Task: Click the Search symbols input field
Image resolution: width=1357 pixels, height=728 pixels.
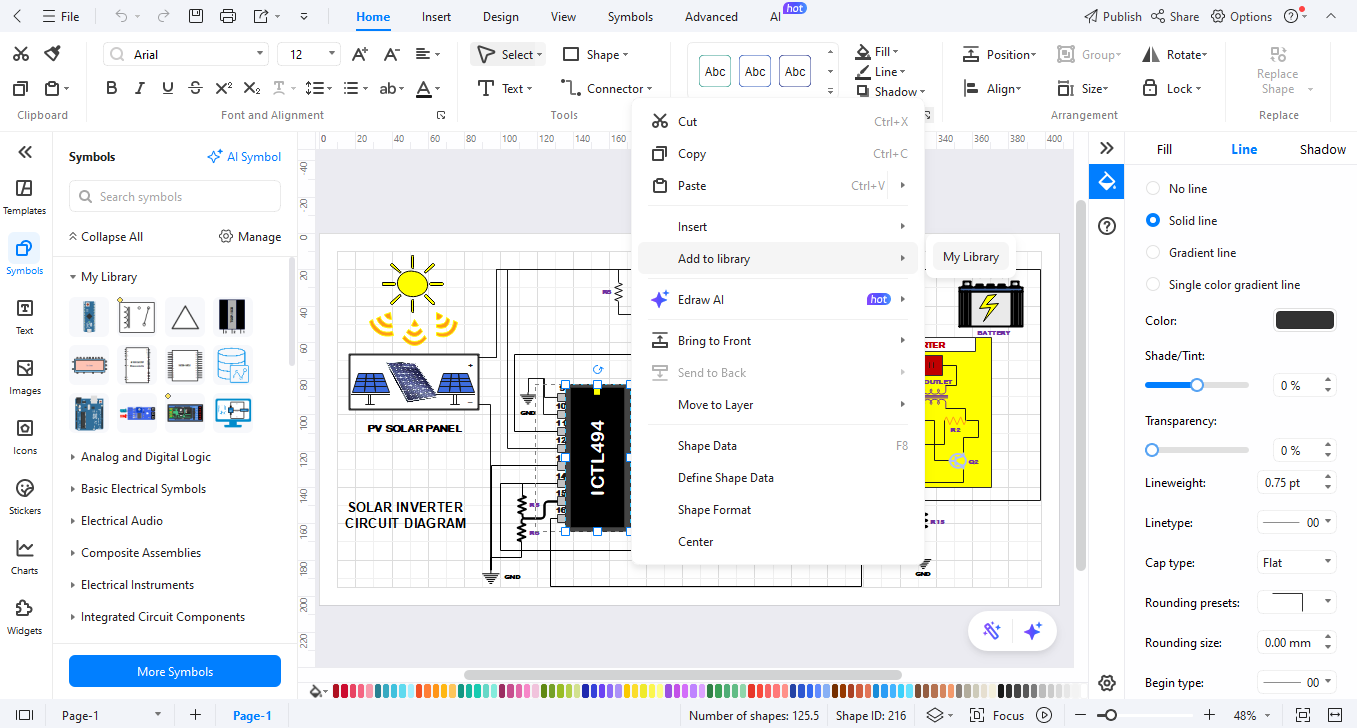Action: coord(175,197)
